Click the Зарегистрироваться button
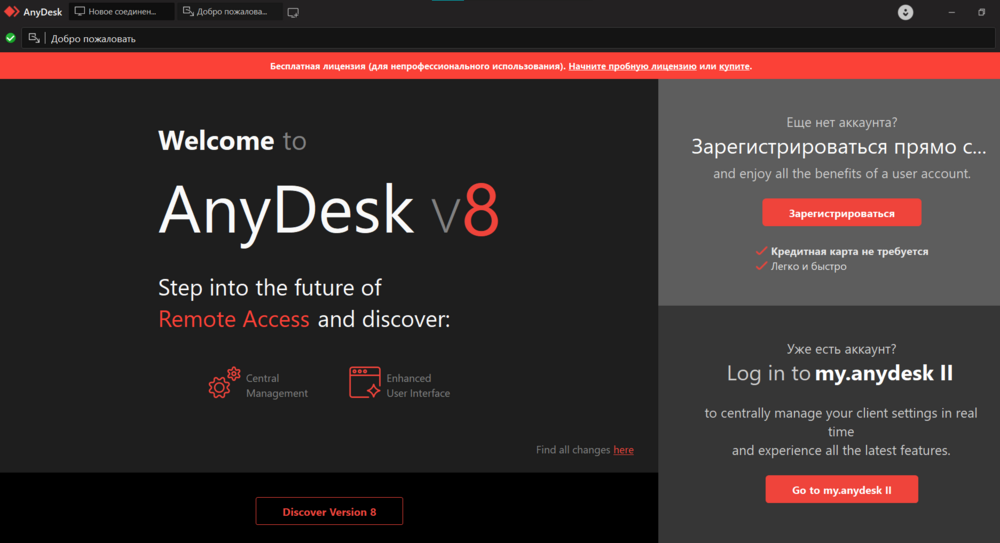 [841, 212]
